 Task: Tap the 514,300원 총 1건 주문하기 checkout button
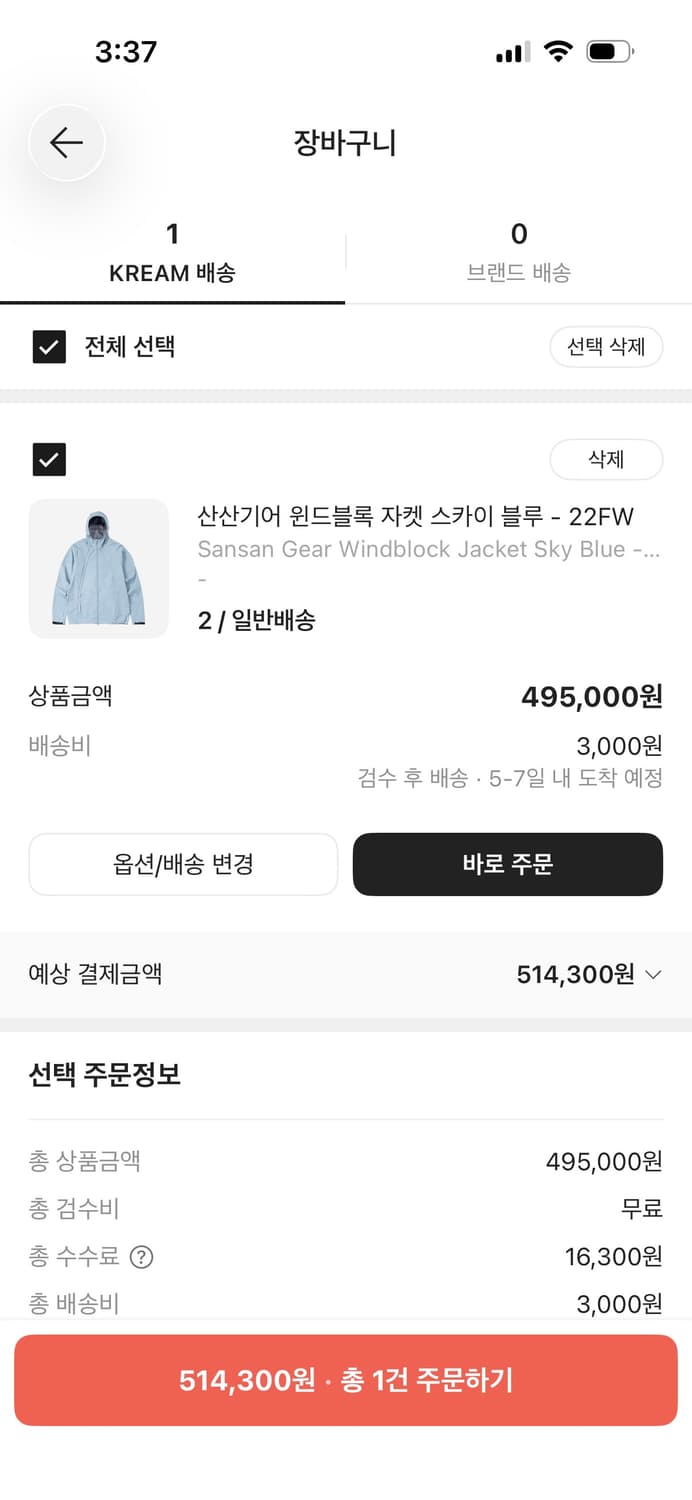(346, 1378)
